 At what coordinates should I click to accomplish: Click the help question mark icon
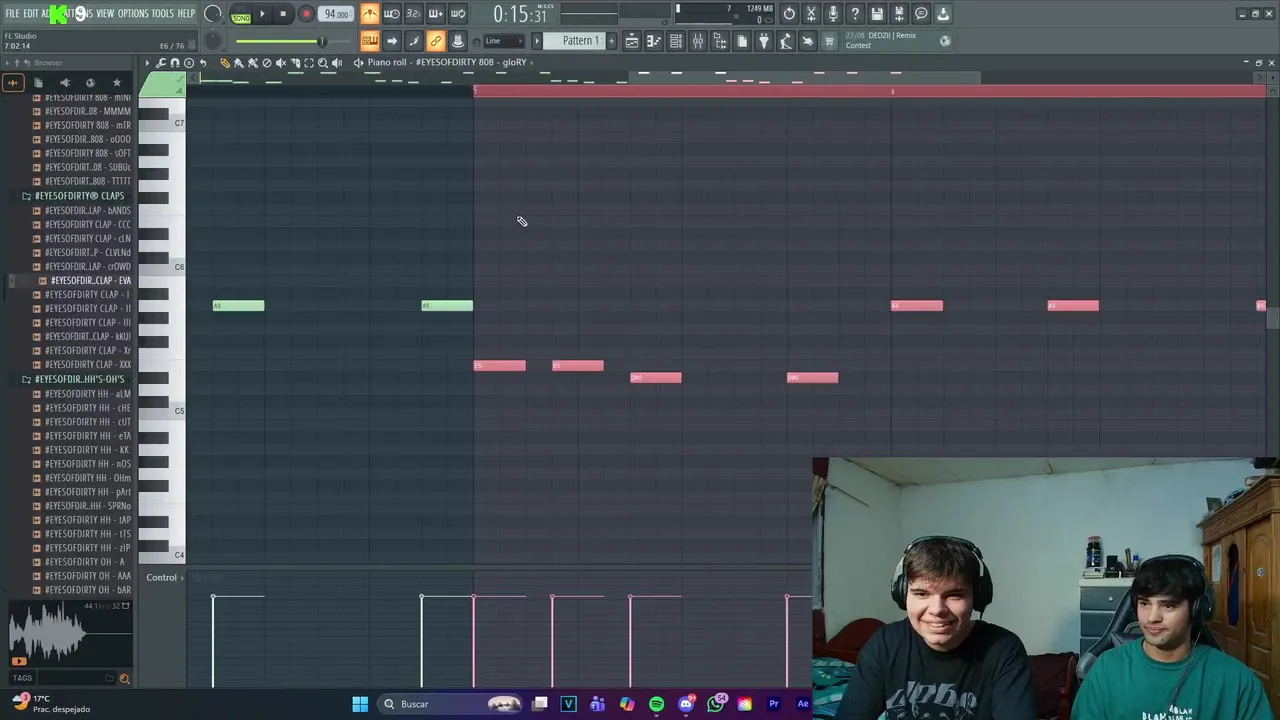855,14
